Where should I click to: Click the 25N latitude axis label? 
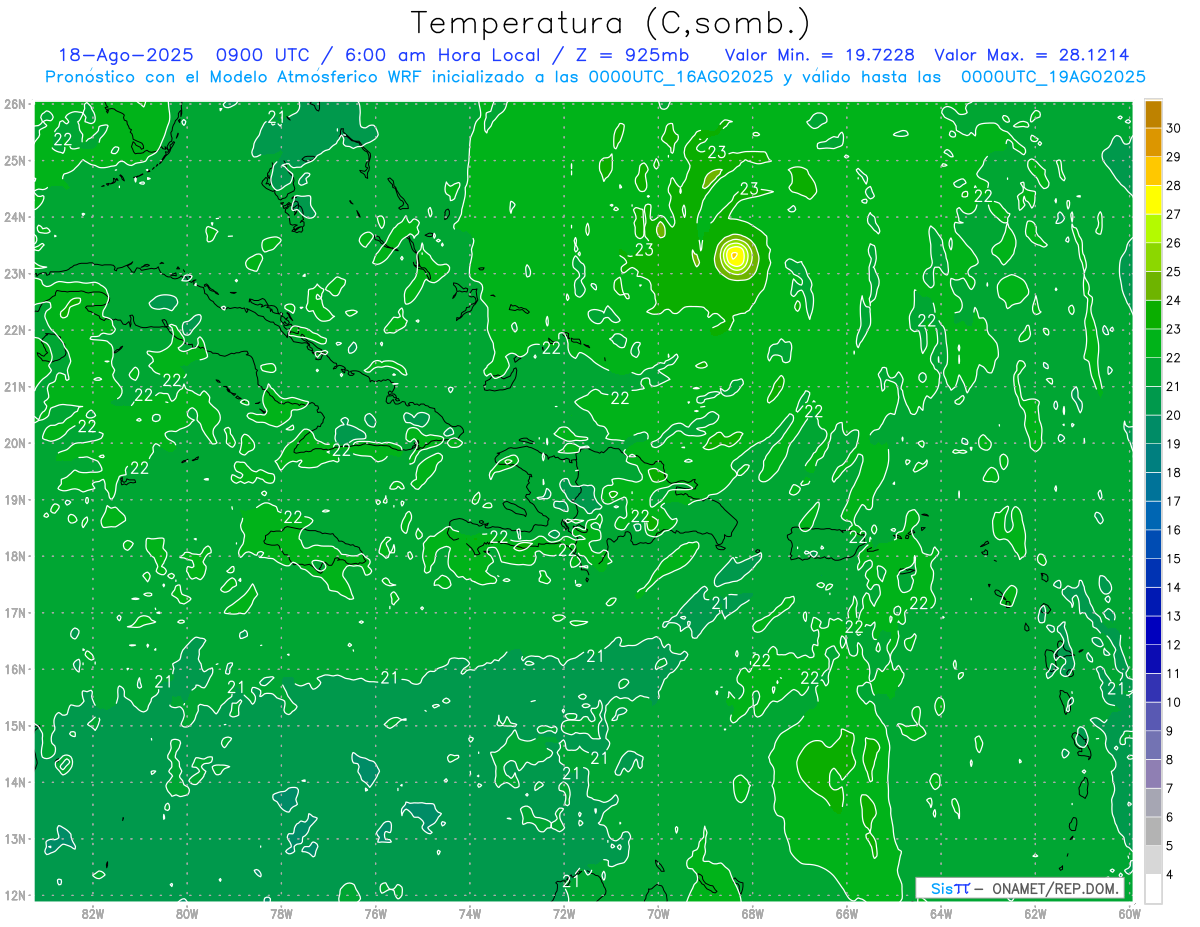15,160
